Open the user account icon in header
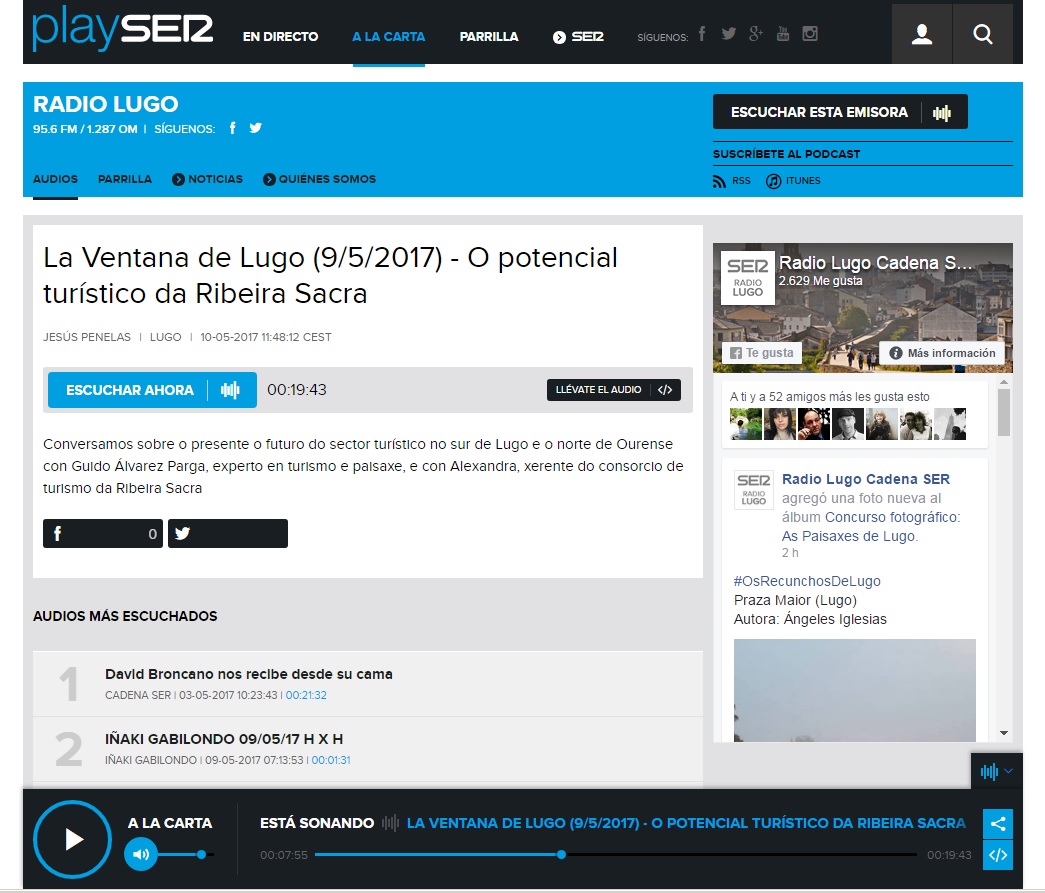This screenshot has height=893, width=1045. (x=922, y=35)
